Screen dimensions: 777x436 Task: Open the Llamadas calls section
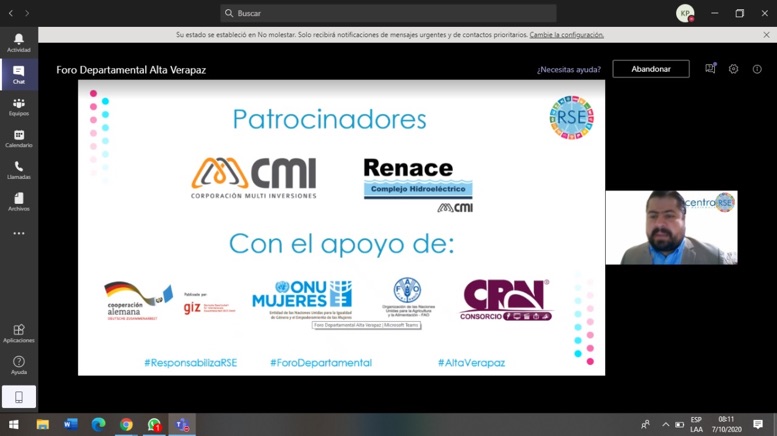coord(19,170)
